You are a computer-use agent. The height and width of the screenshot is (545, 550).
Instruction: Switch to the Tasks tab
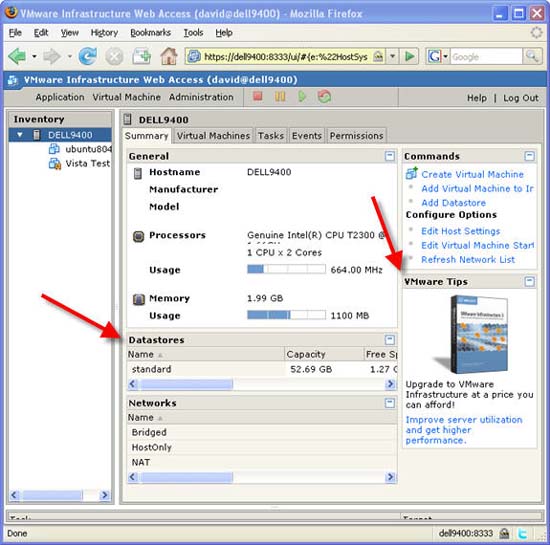click(x=271, y=136)
